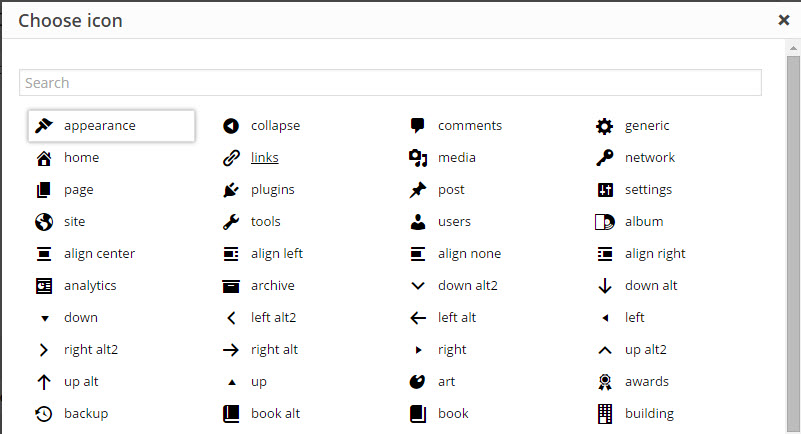Choose the home house icon

[x=44, y=158]
